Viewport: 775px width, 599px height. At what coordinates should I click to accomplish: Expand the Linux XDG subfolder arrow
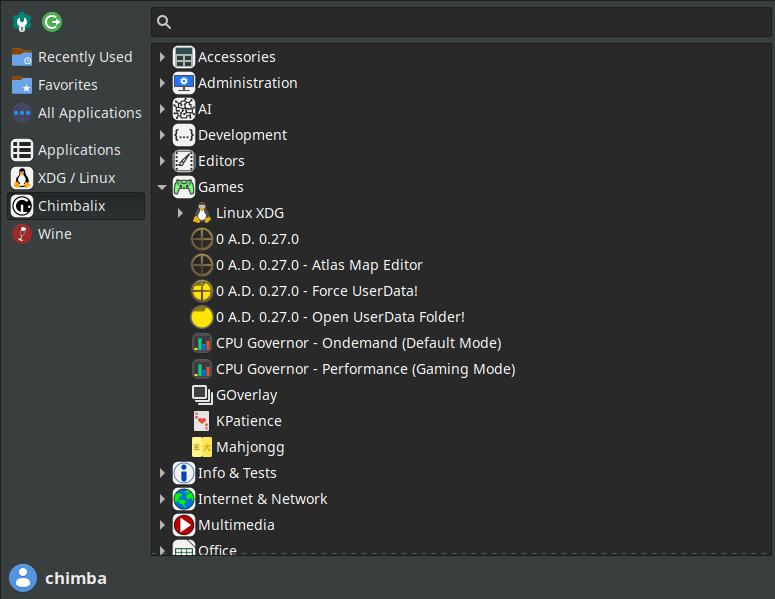[180, 213]
